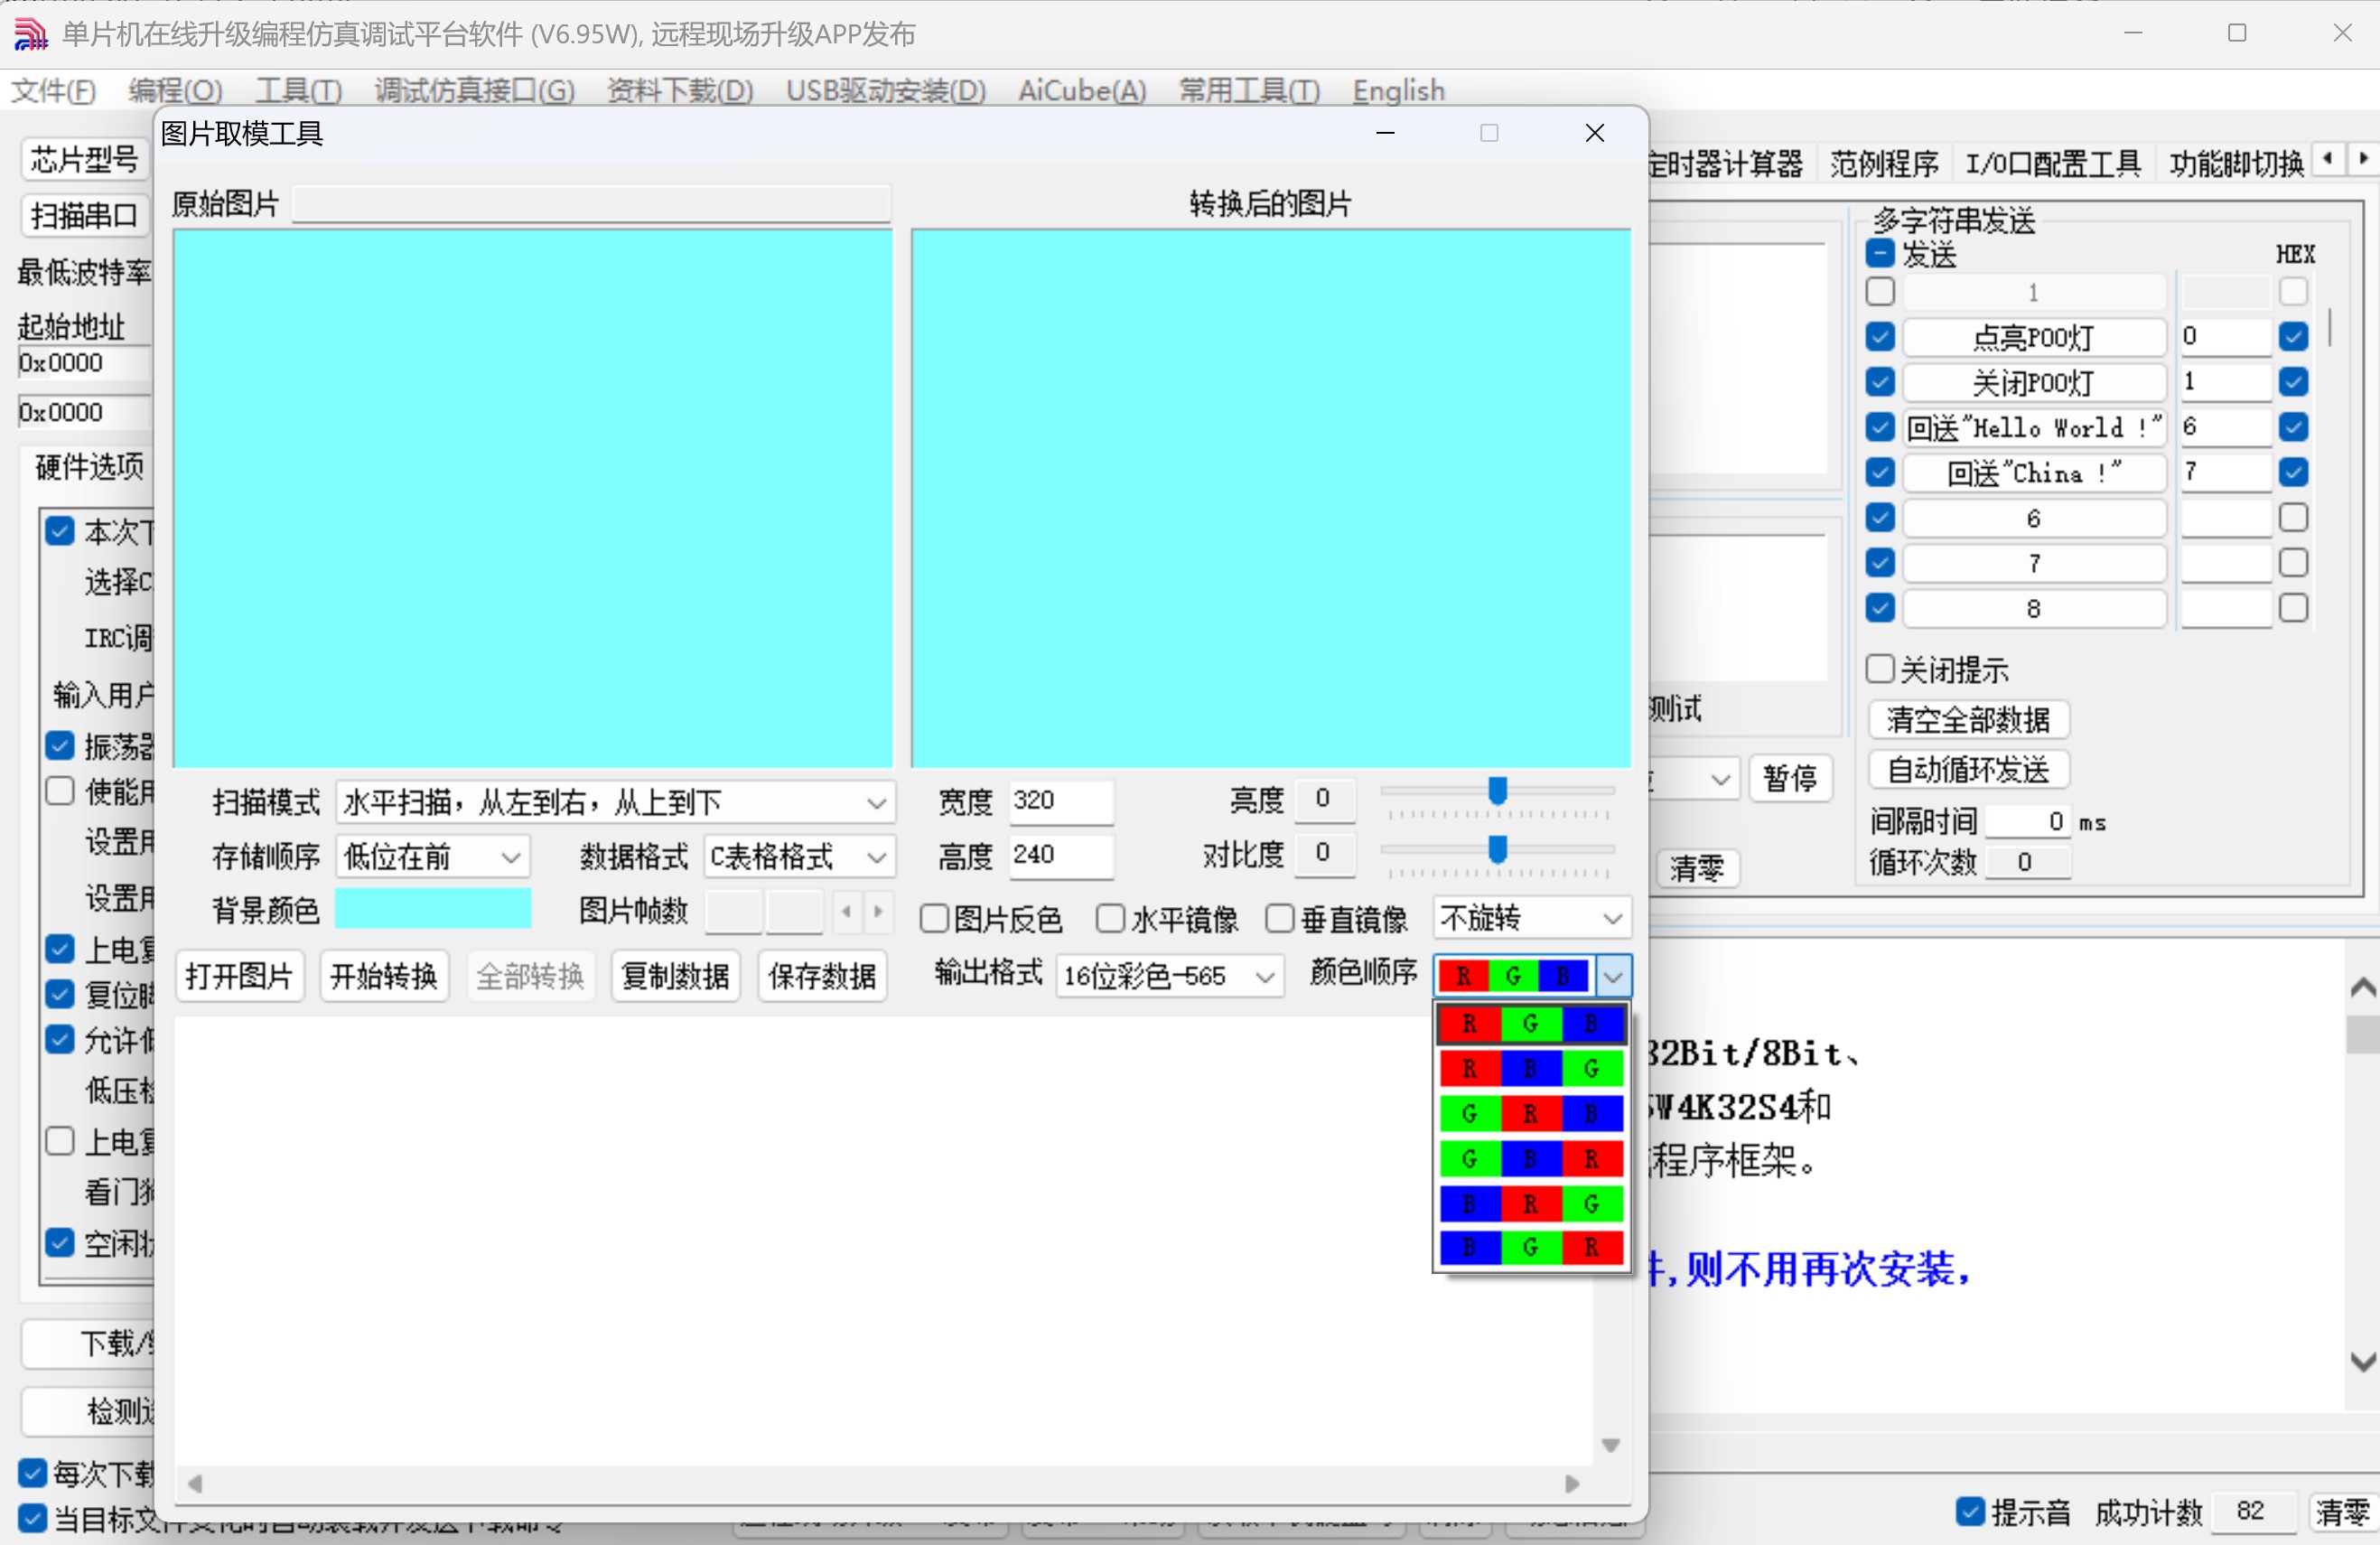Select the B-G-R color order option
This screenshot has width=2380, height=1545.
tap(1530, 1247)
